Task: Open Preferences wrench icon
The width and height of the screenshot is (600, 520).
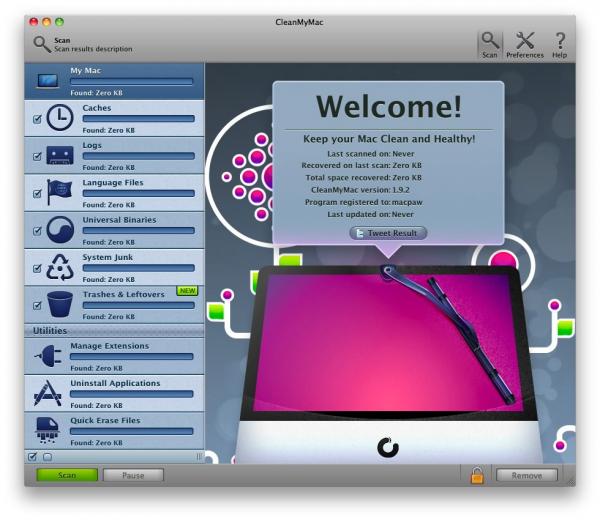Action: click(525, 40)
